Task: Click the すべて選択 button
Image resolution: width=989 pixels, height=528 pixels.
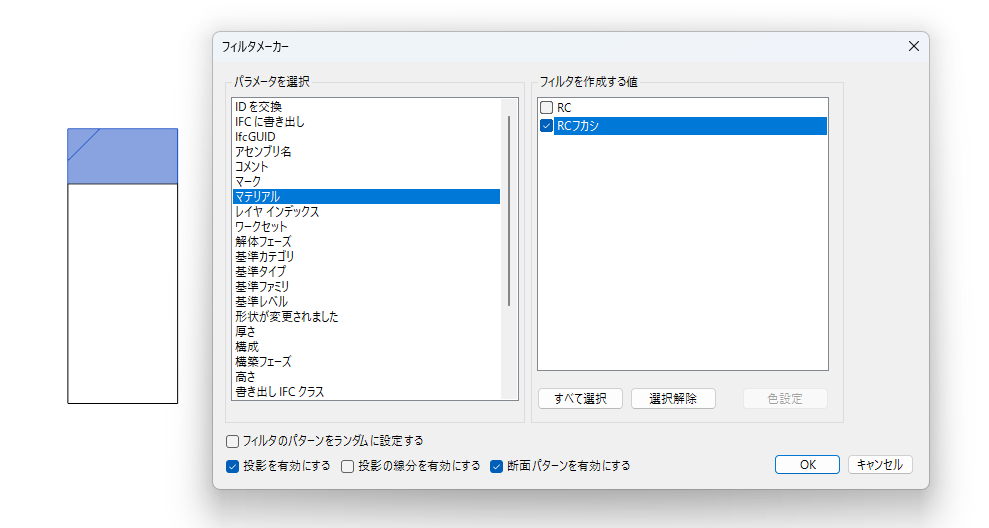Action: tap(580, 399)
